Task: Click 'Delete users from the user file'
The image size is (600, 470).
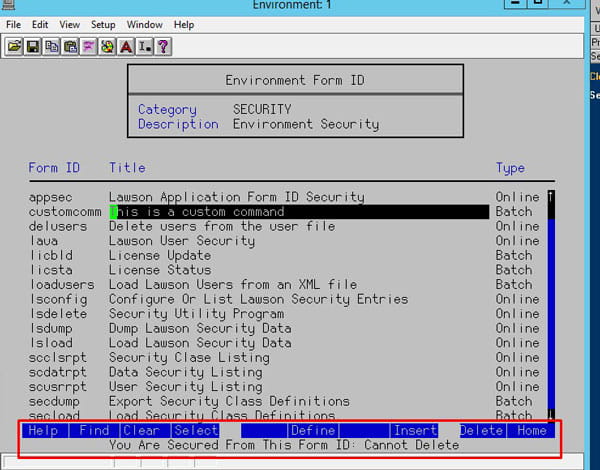Action: [222, 227]
